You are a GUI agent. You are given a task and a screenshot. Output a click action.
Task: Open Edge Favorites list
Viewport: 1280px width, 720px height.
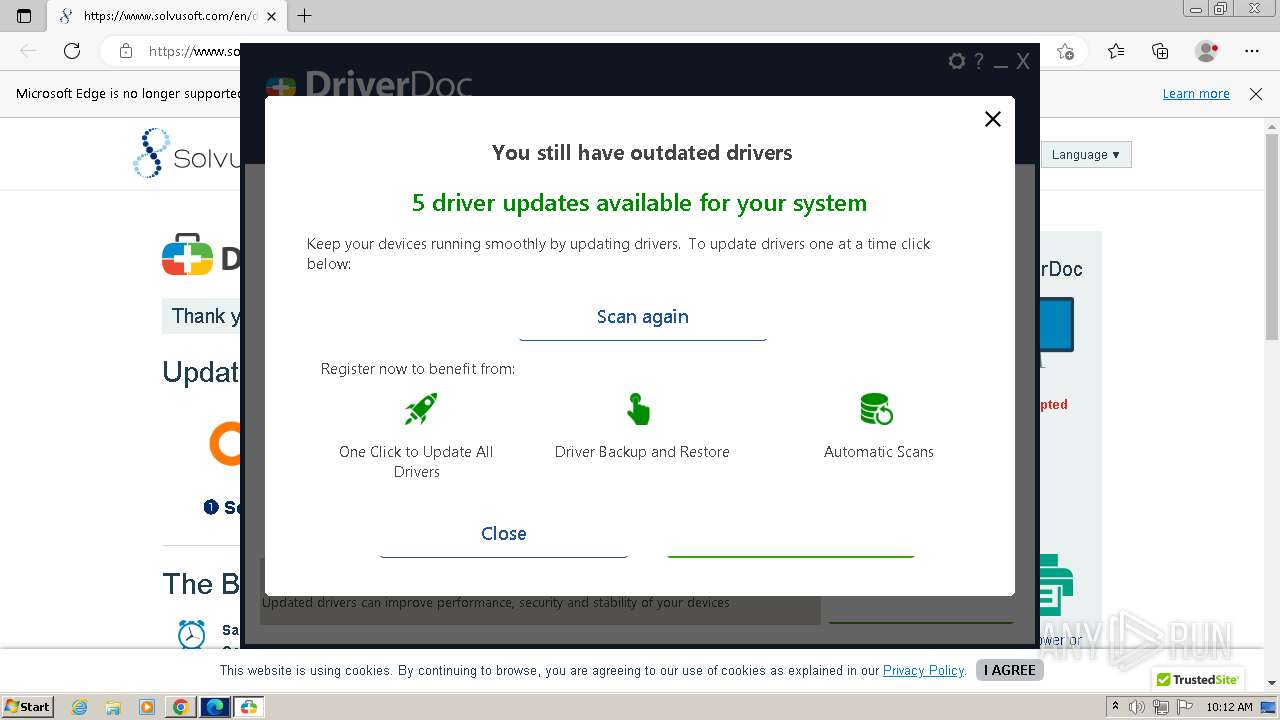tap(1116, 51)
